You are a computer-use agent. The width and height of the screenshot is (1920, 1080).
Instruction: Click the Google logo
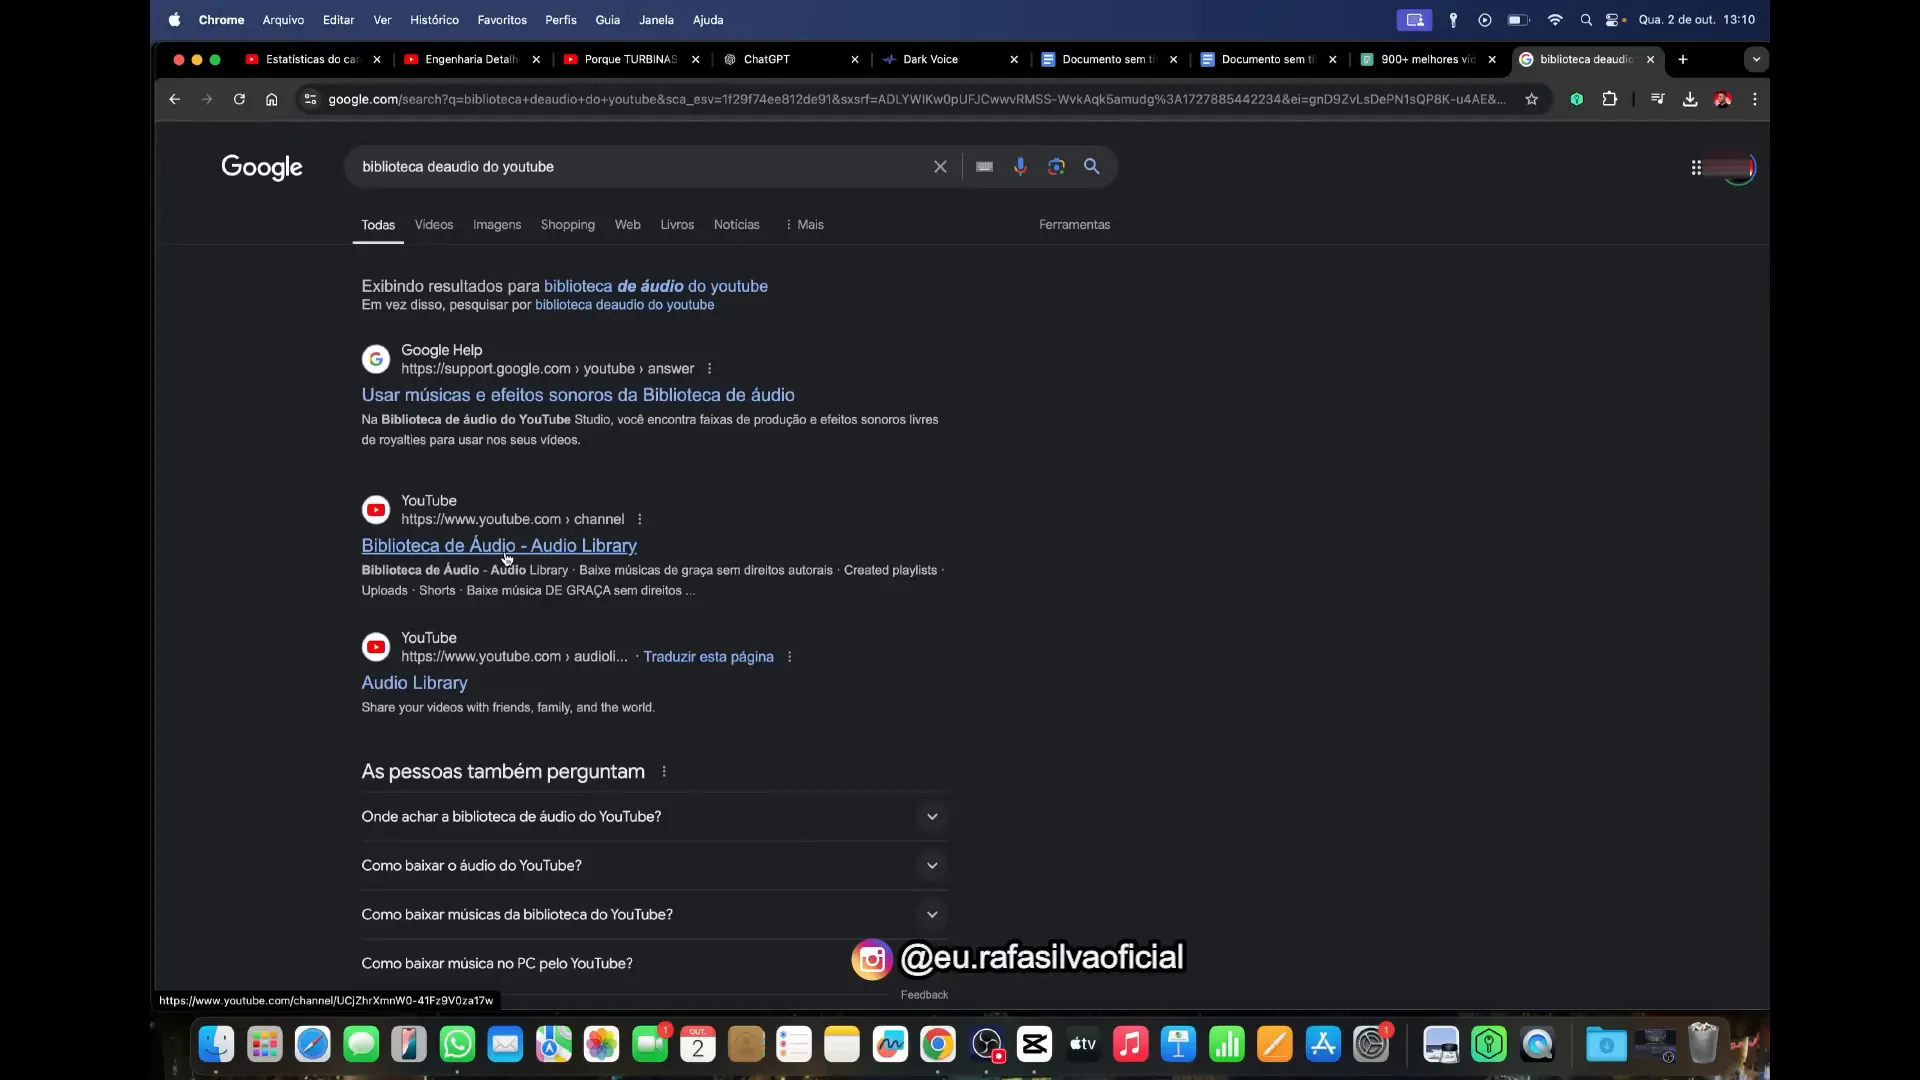pos(262,167)
